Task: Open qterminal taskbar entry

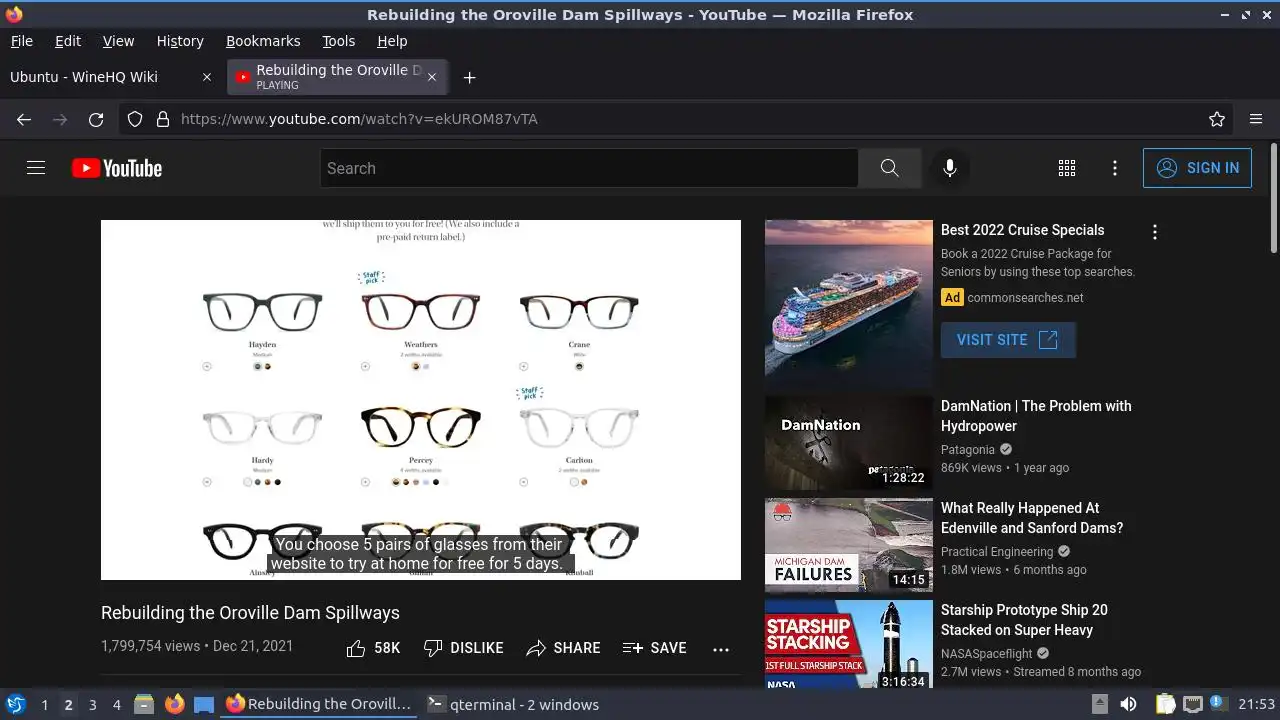Action: [513, 704]
